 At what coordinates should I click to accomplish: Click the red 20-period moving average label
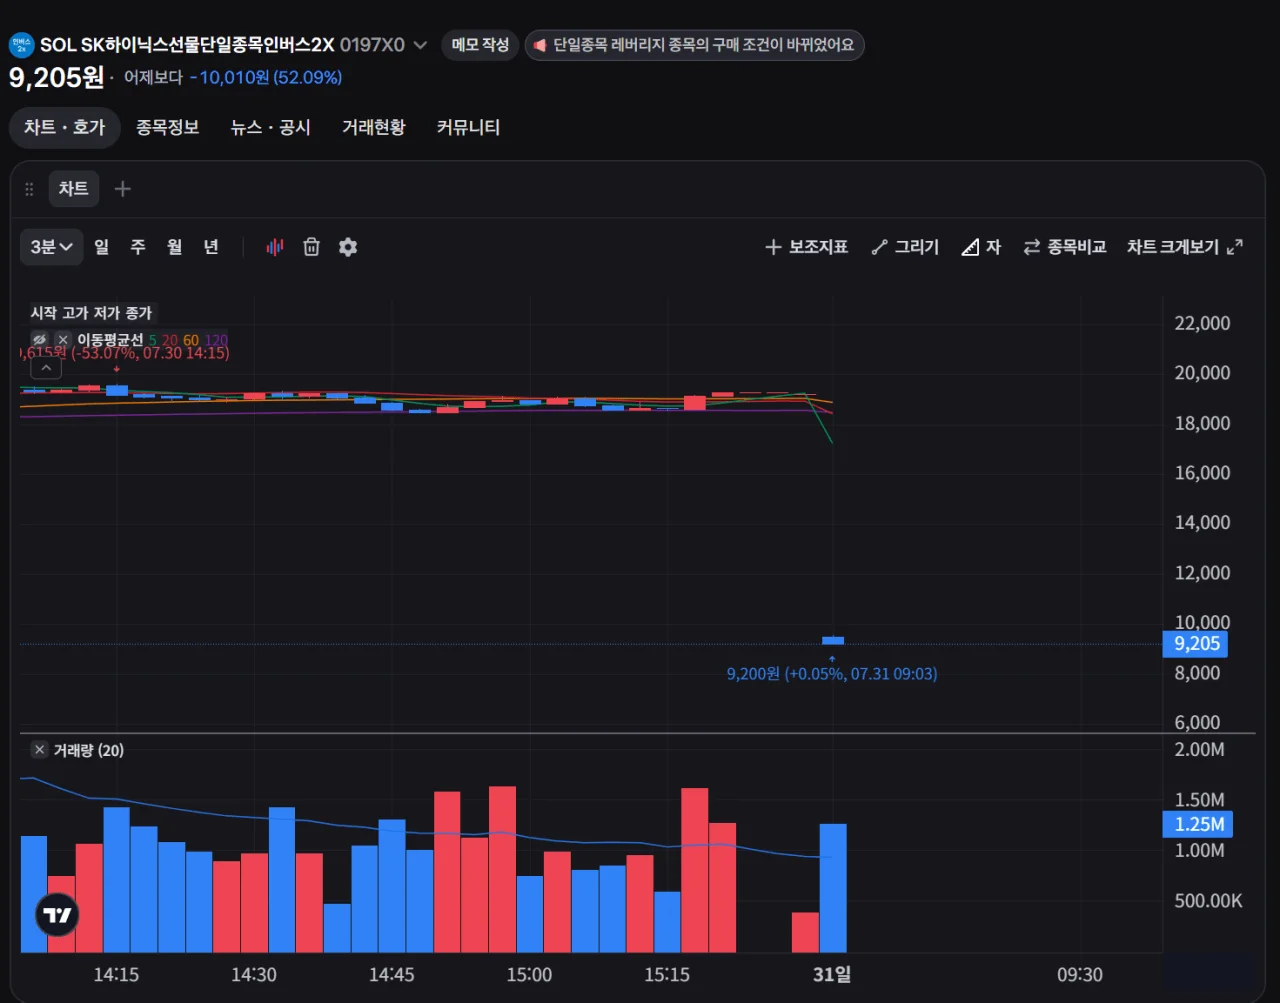170,341
